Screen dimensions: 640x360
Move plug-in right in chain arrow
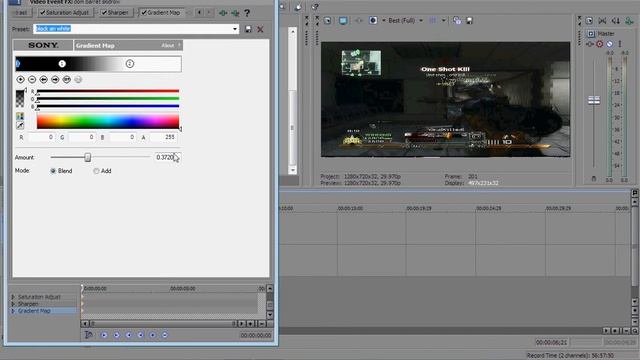209,13
